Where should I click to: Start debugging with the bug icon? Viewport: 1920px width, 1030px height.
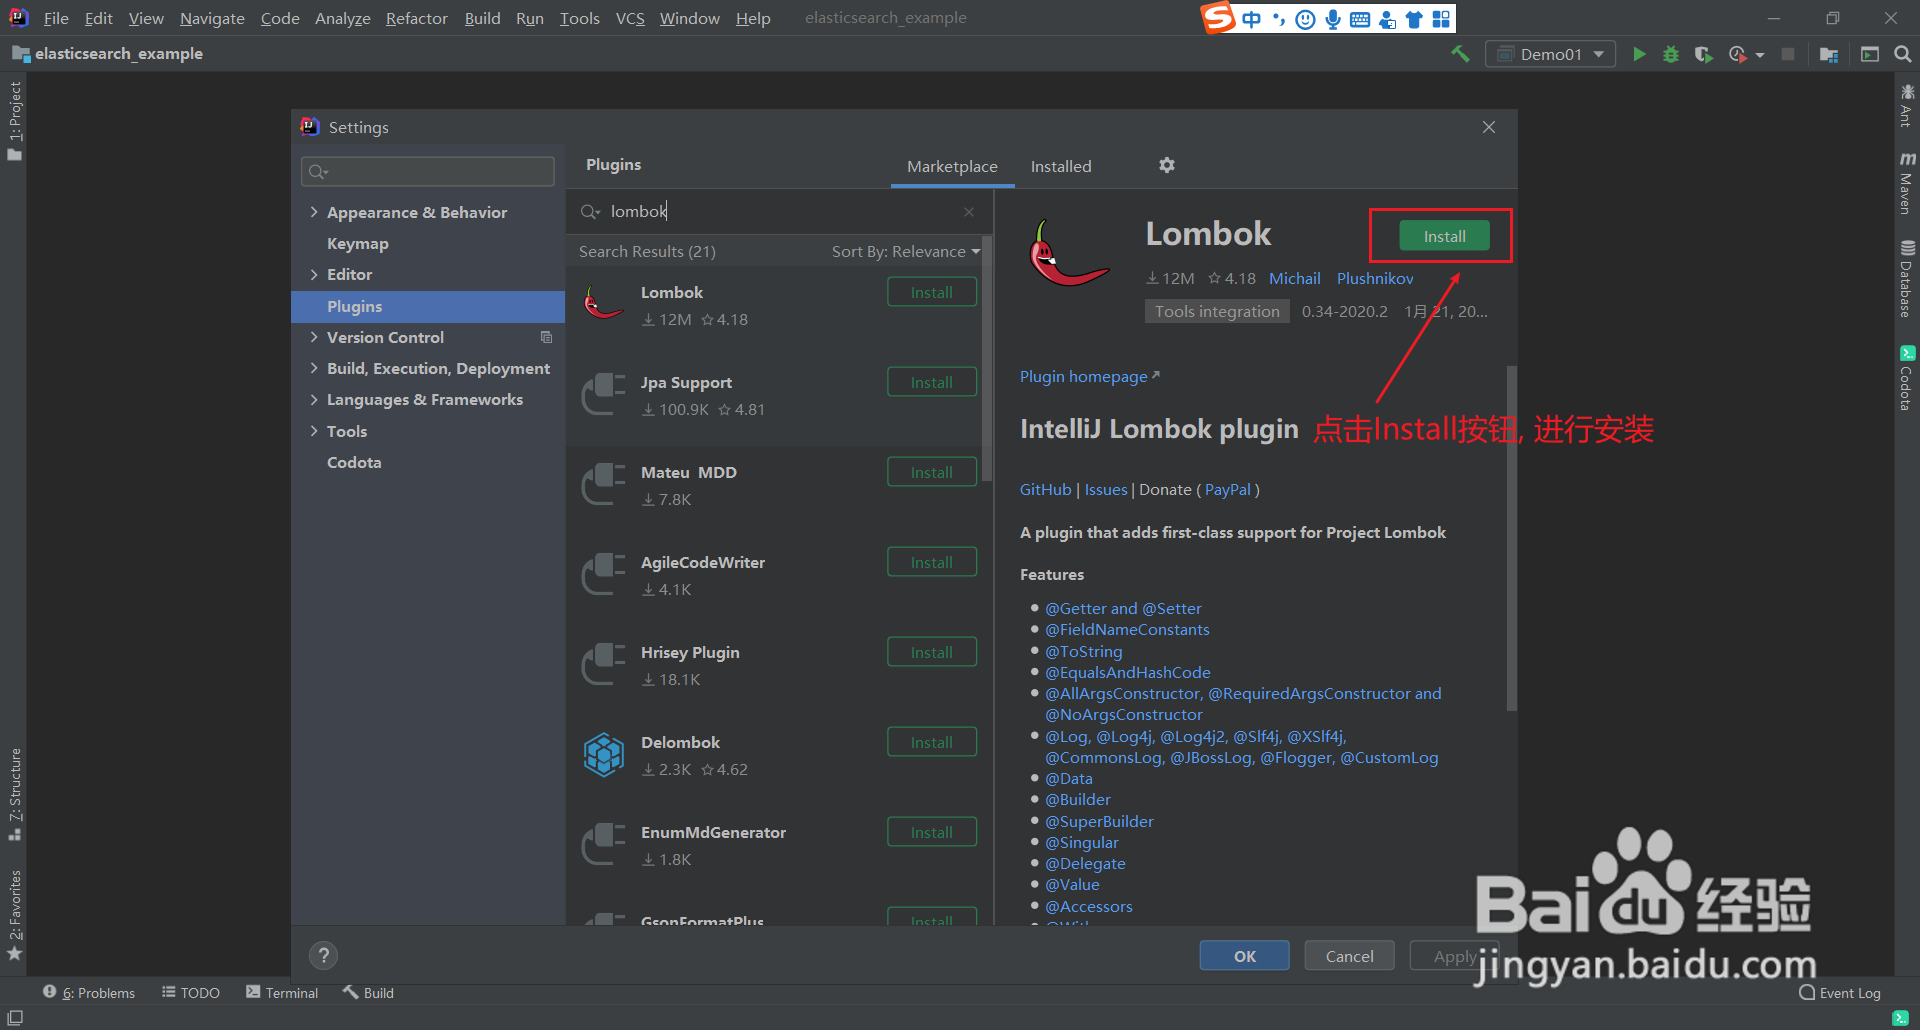click(x=1671, y=54)
